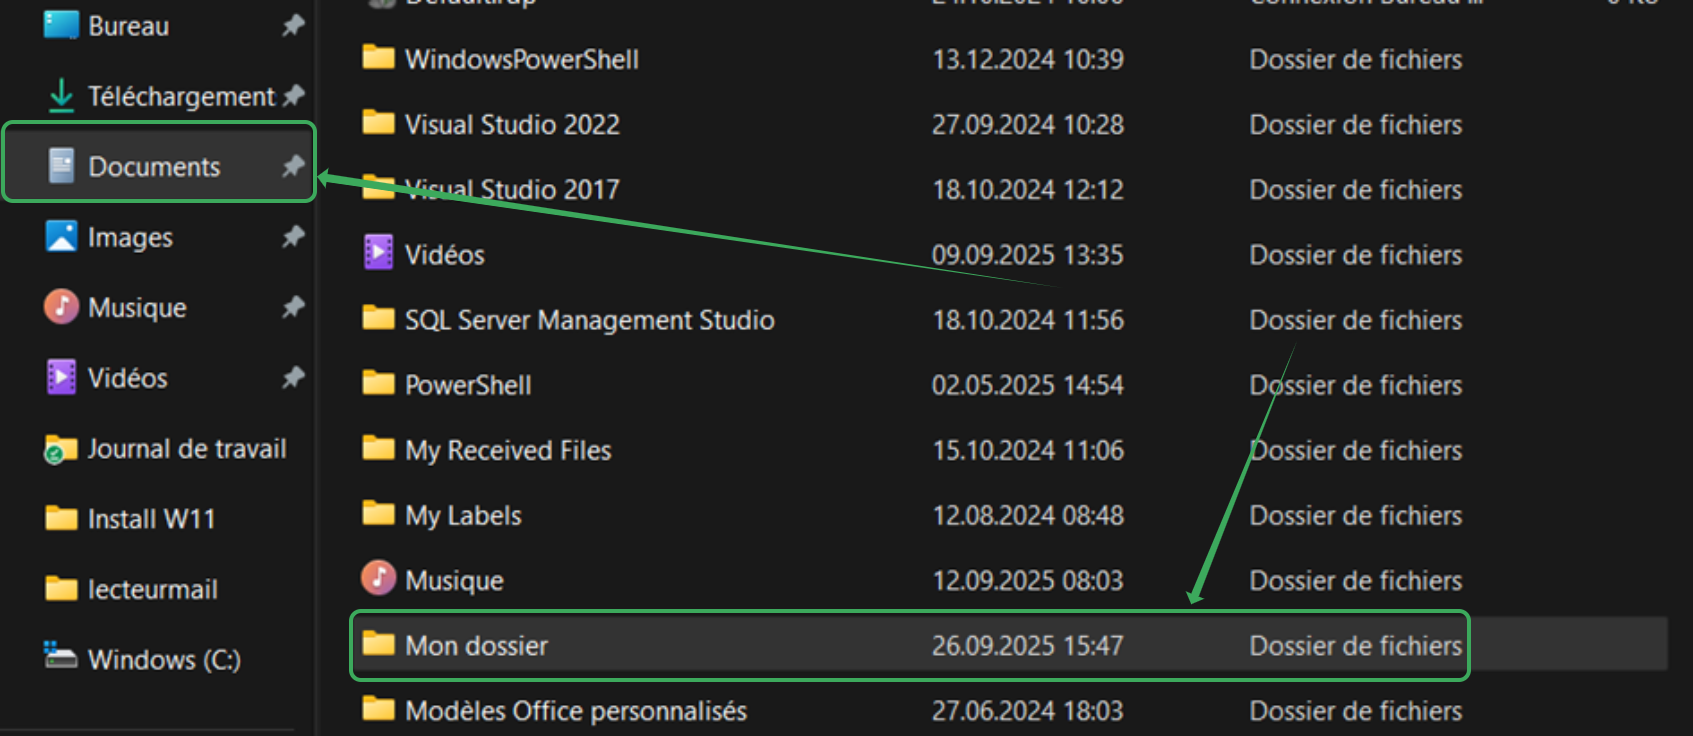Click the My Received Files folder icon

[x=378, y=447]
